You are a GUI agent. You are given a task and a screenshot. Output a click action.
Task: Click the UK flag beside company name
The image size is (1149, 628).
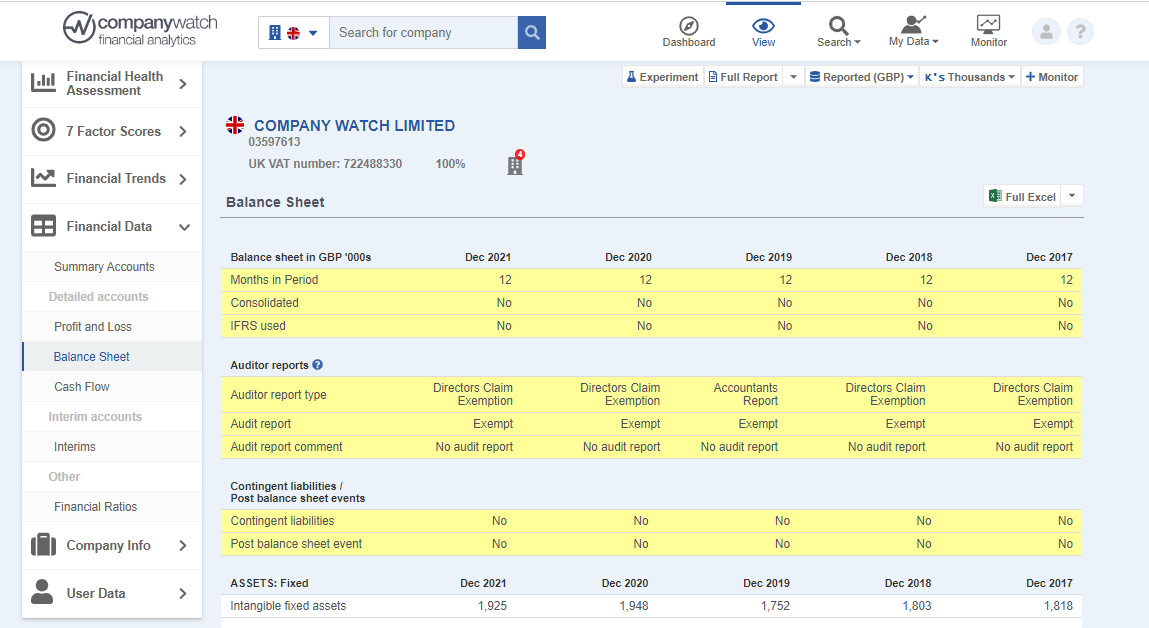tap(235, 125)
